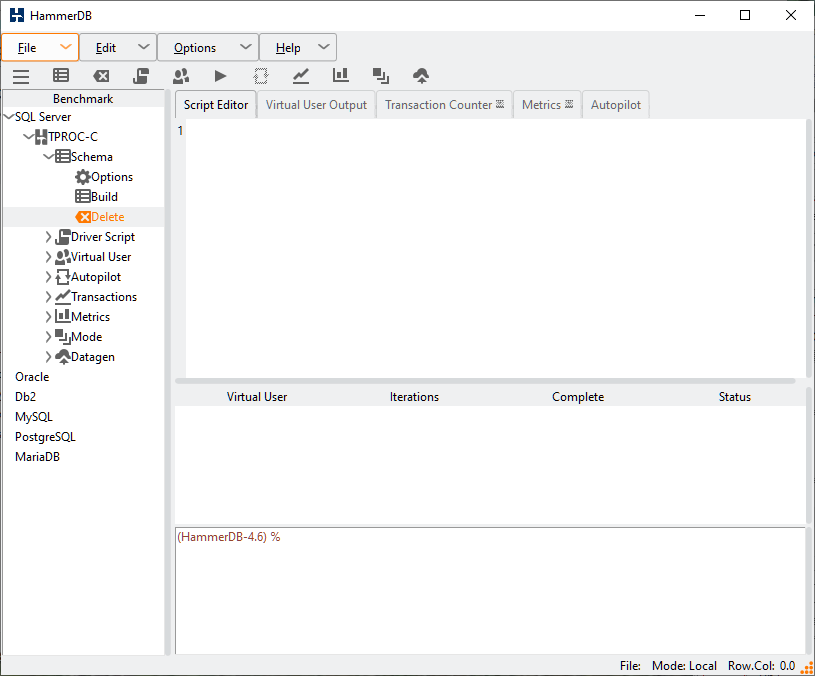Expand the Virtual User node
Viewport: 815px width, 676px height.
tap(48, 257)
